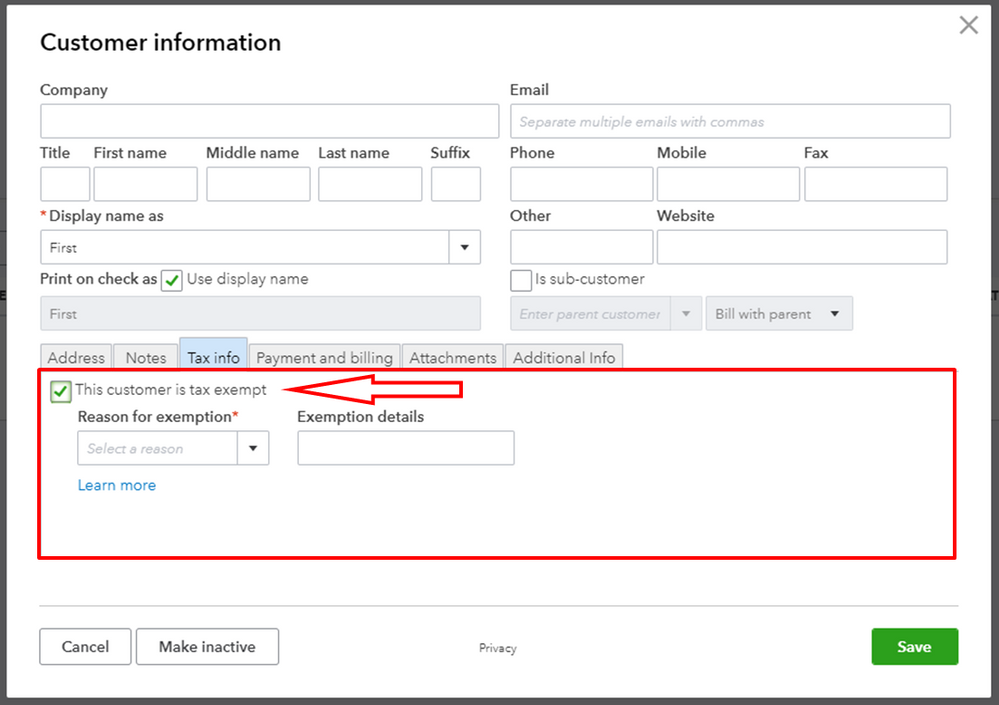Close the Customer information dialog
The image size is (999, 705).
(968, 26)
